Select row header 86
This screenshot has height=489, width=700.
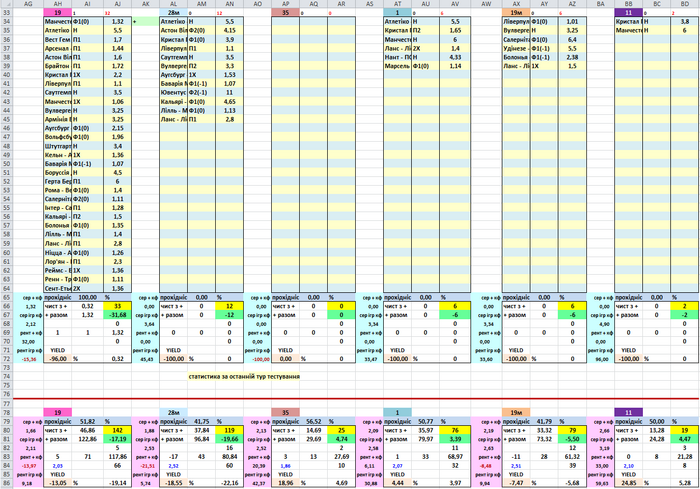coord(6,483)
